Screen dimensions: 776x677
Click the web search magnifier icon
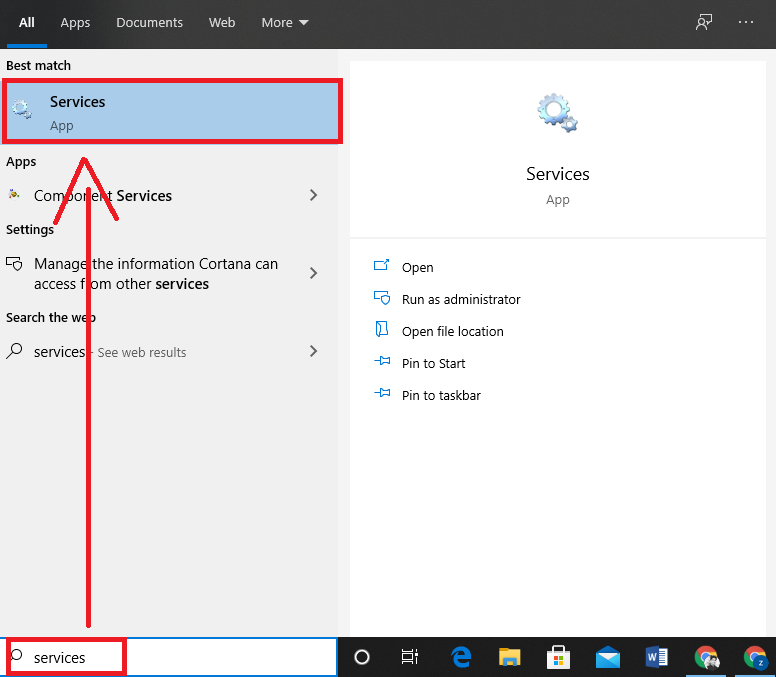coord(14,351)
